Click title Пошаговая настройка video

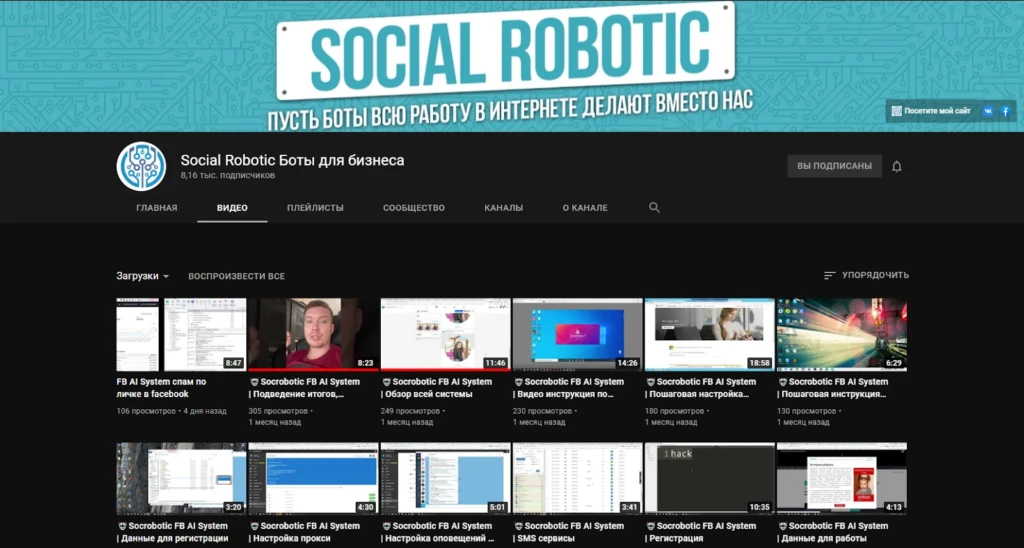coord(701,388)
